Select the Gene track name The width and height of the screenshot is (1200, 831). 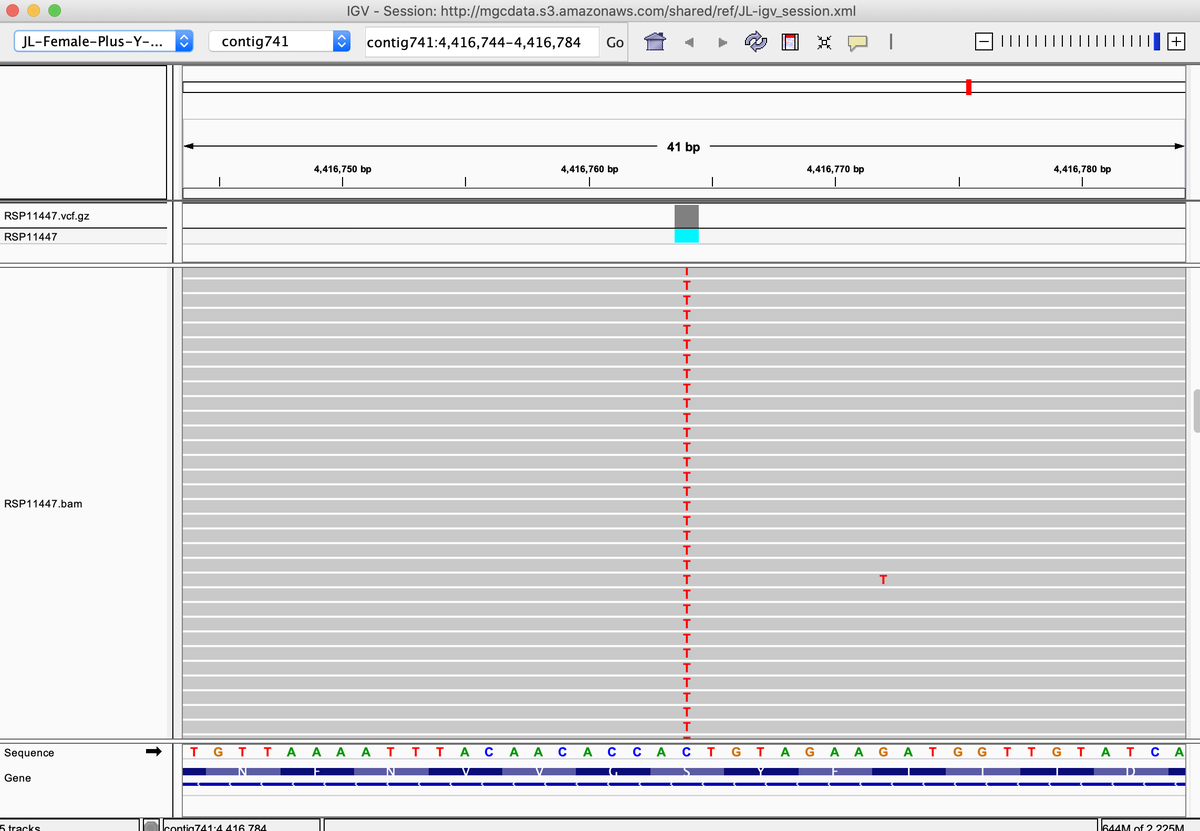point(17,778)
